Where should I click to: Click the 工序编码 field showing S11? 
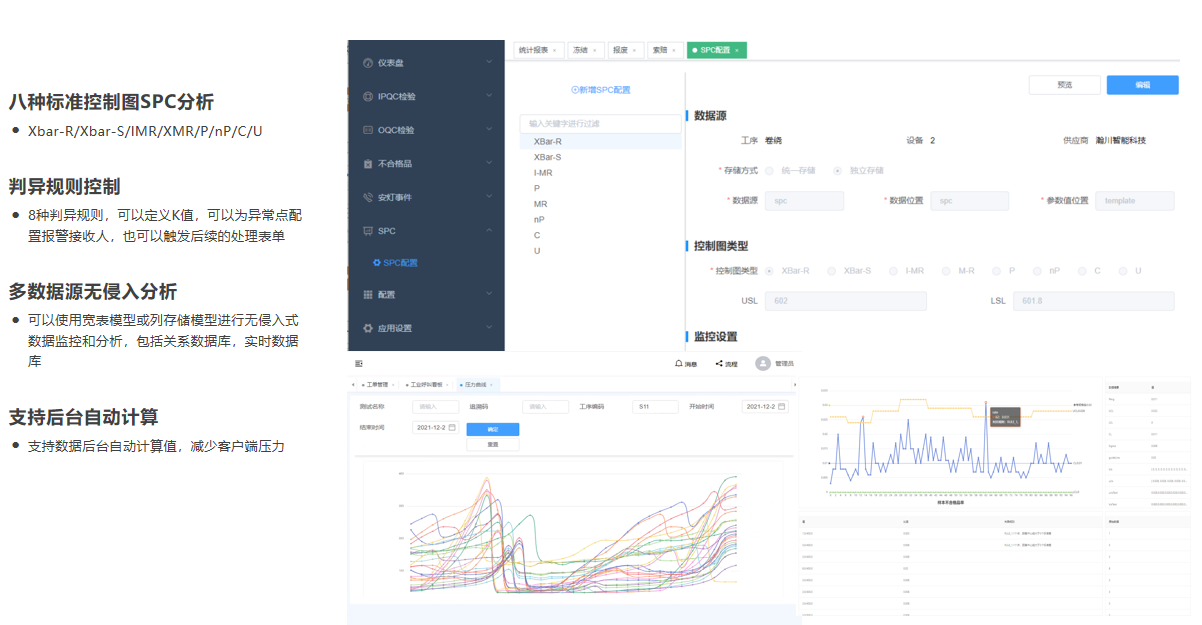tap(656, 407)
